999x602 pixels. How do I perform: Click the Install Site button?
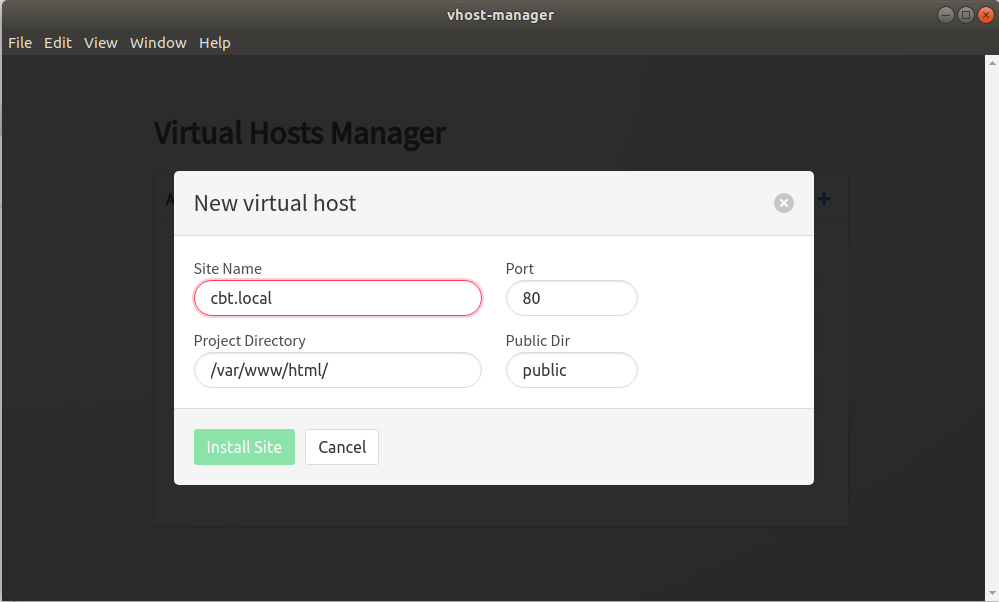pos(244,447)
